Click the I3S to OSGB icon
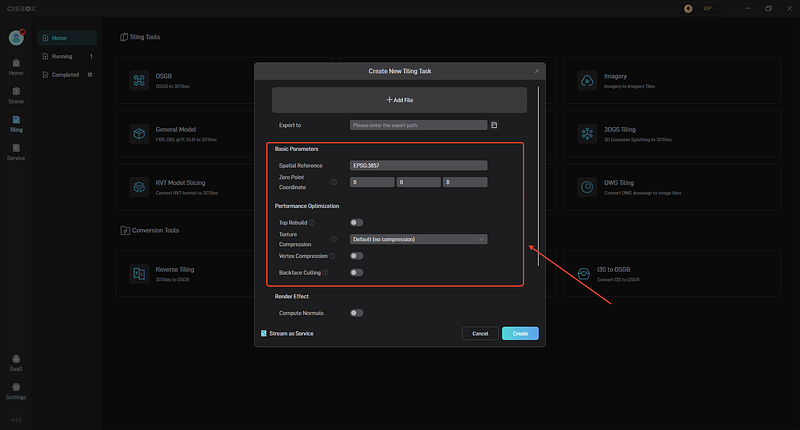800x430 pixels. 584,273
